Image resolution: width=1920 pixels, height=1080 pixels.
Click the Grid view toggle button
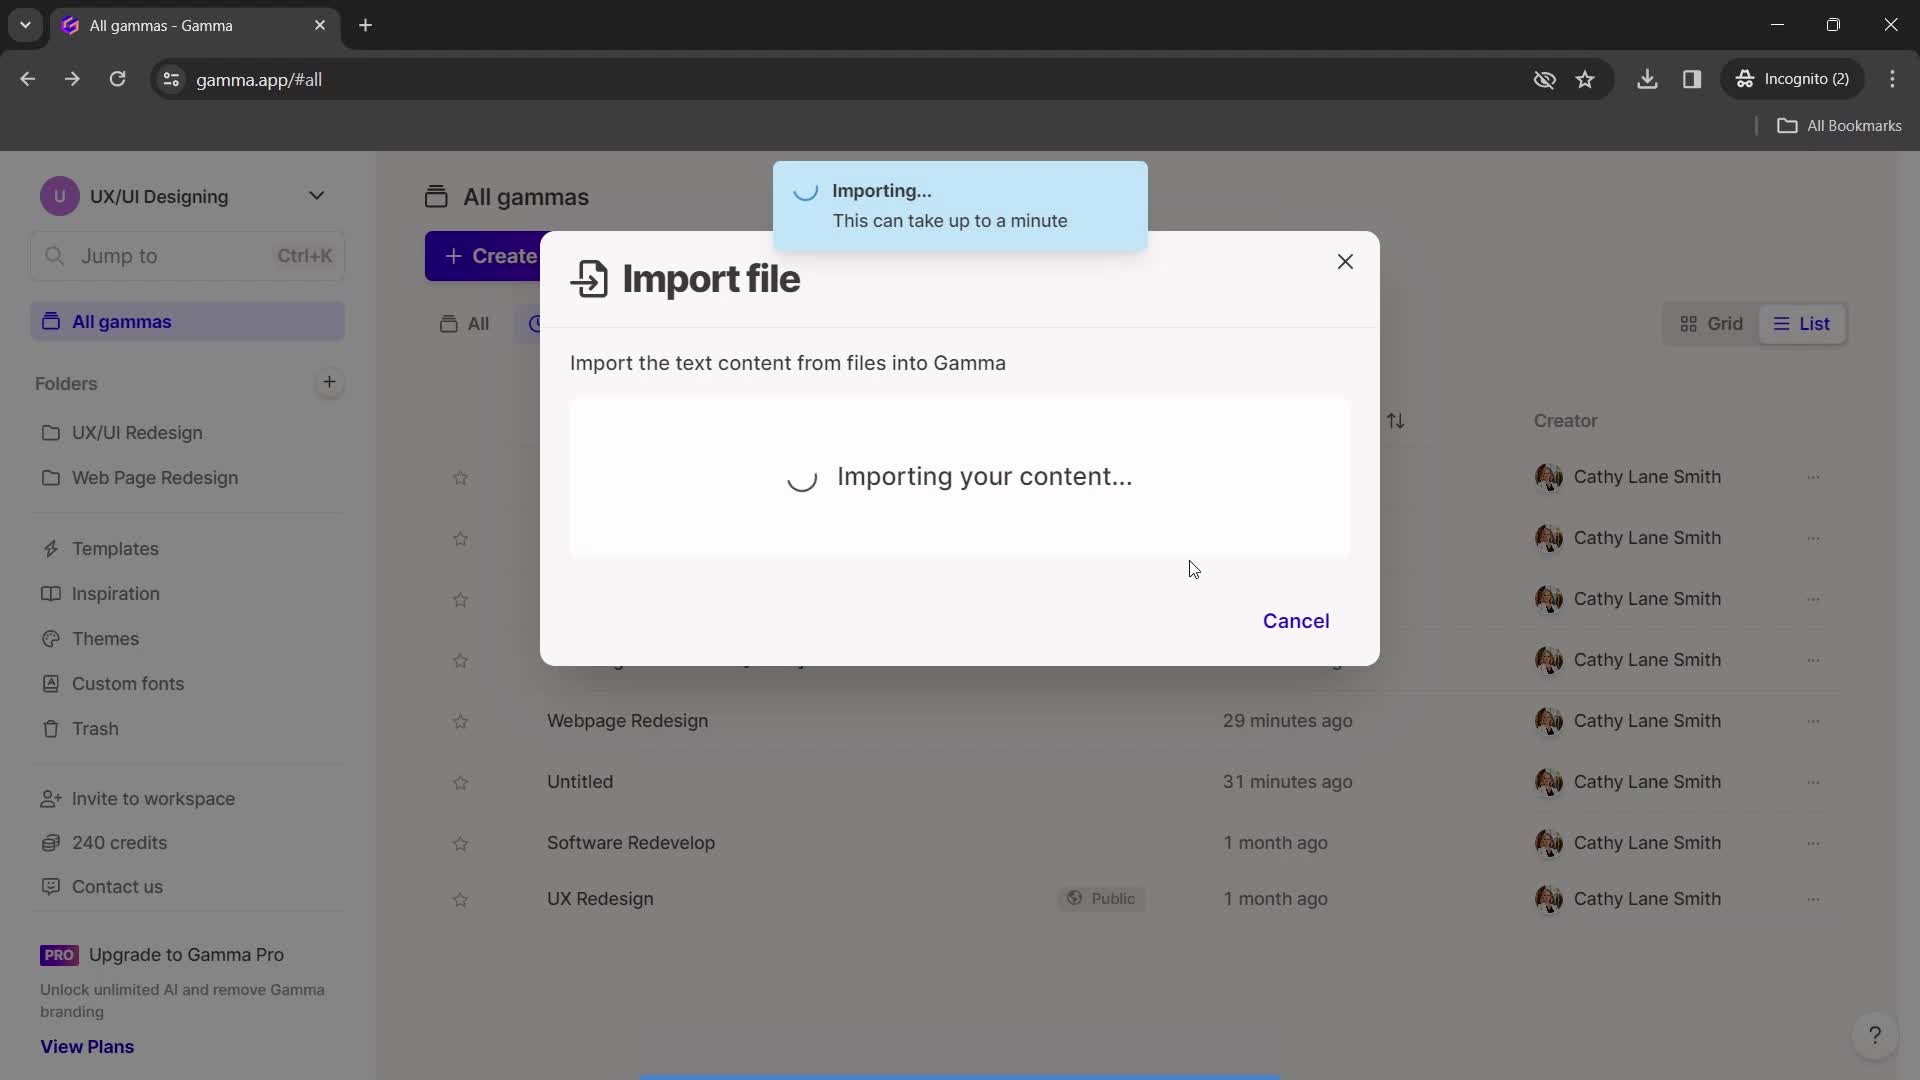coord(1712,324)
